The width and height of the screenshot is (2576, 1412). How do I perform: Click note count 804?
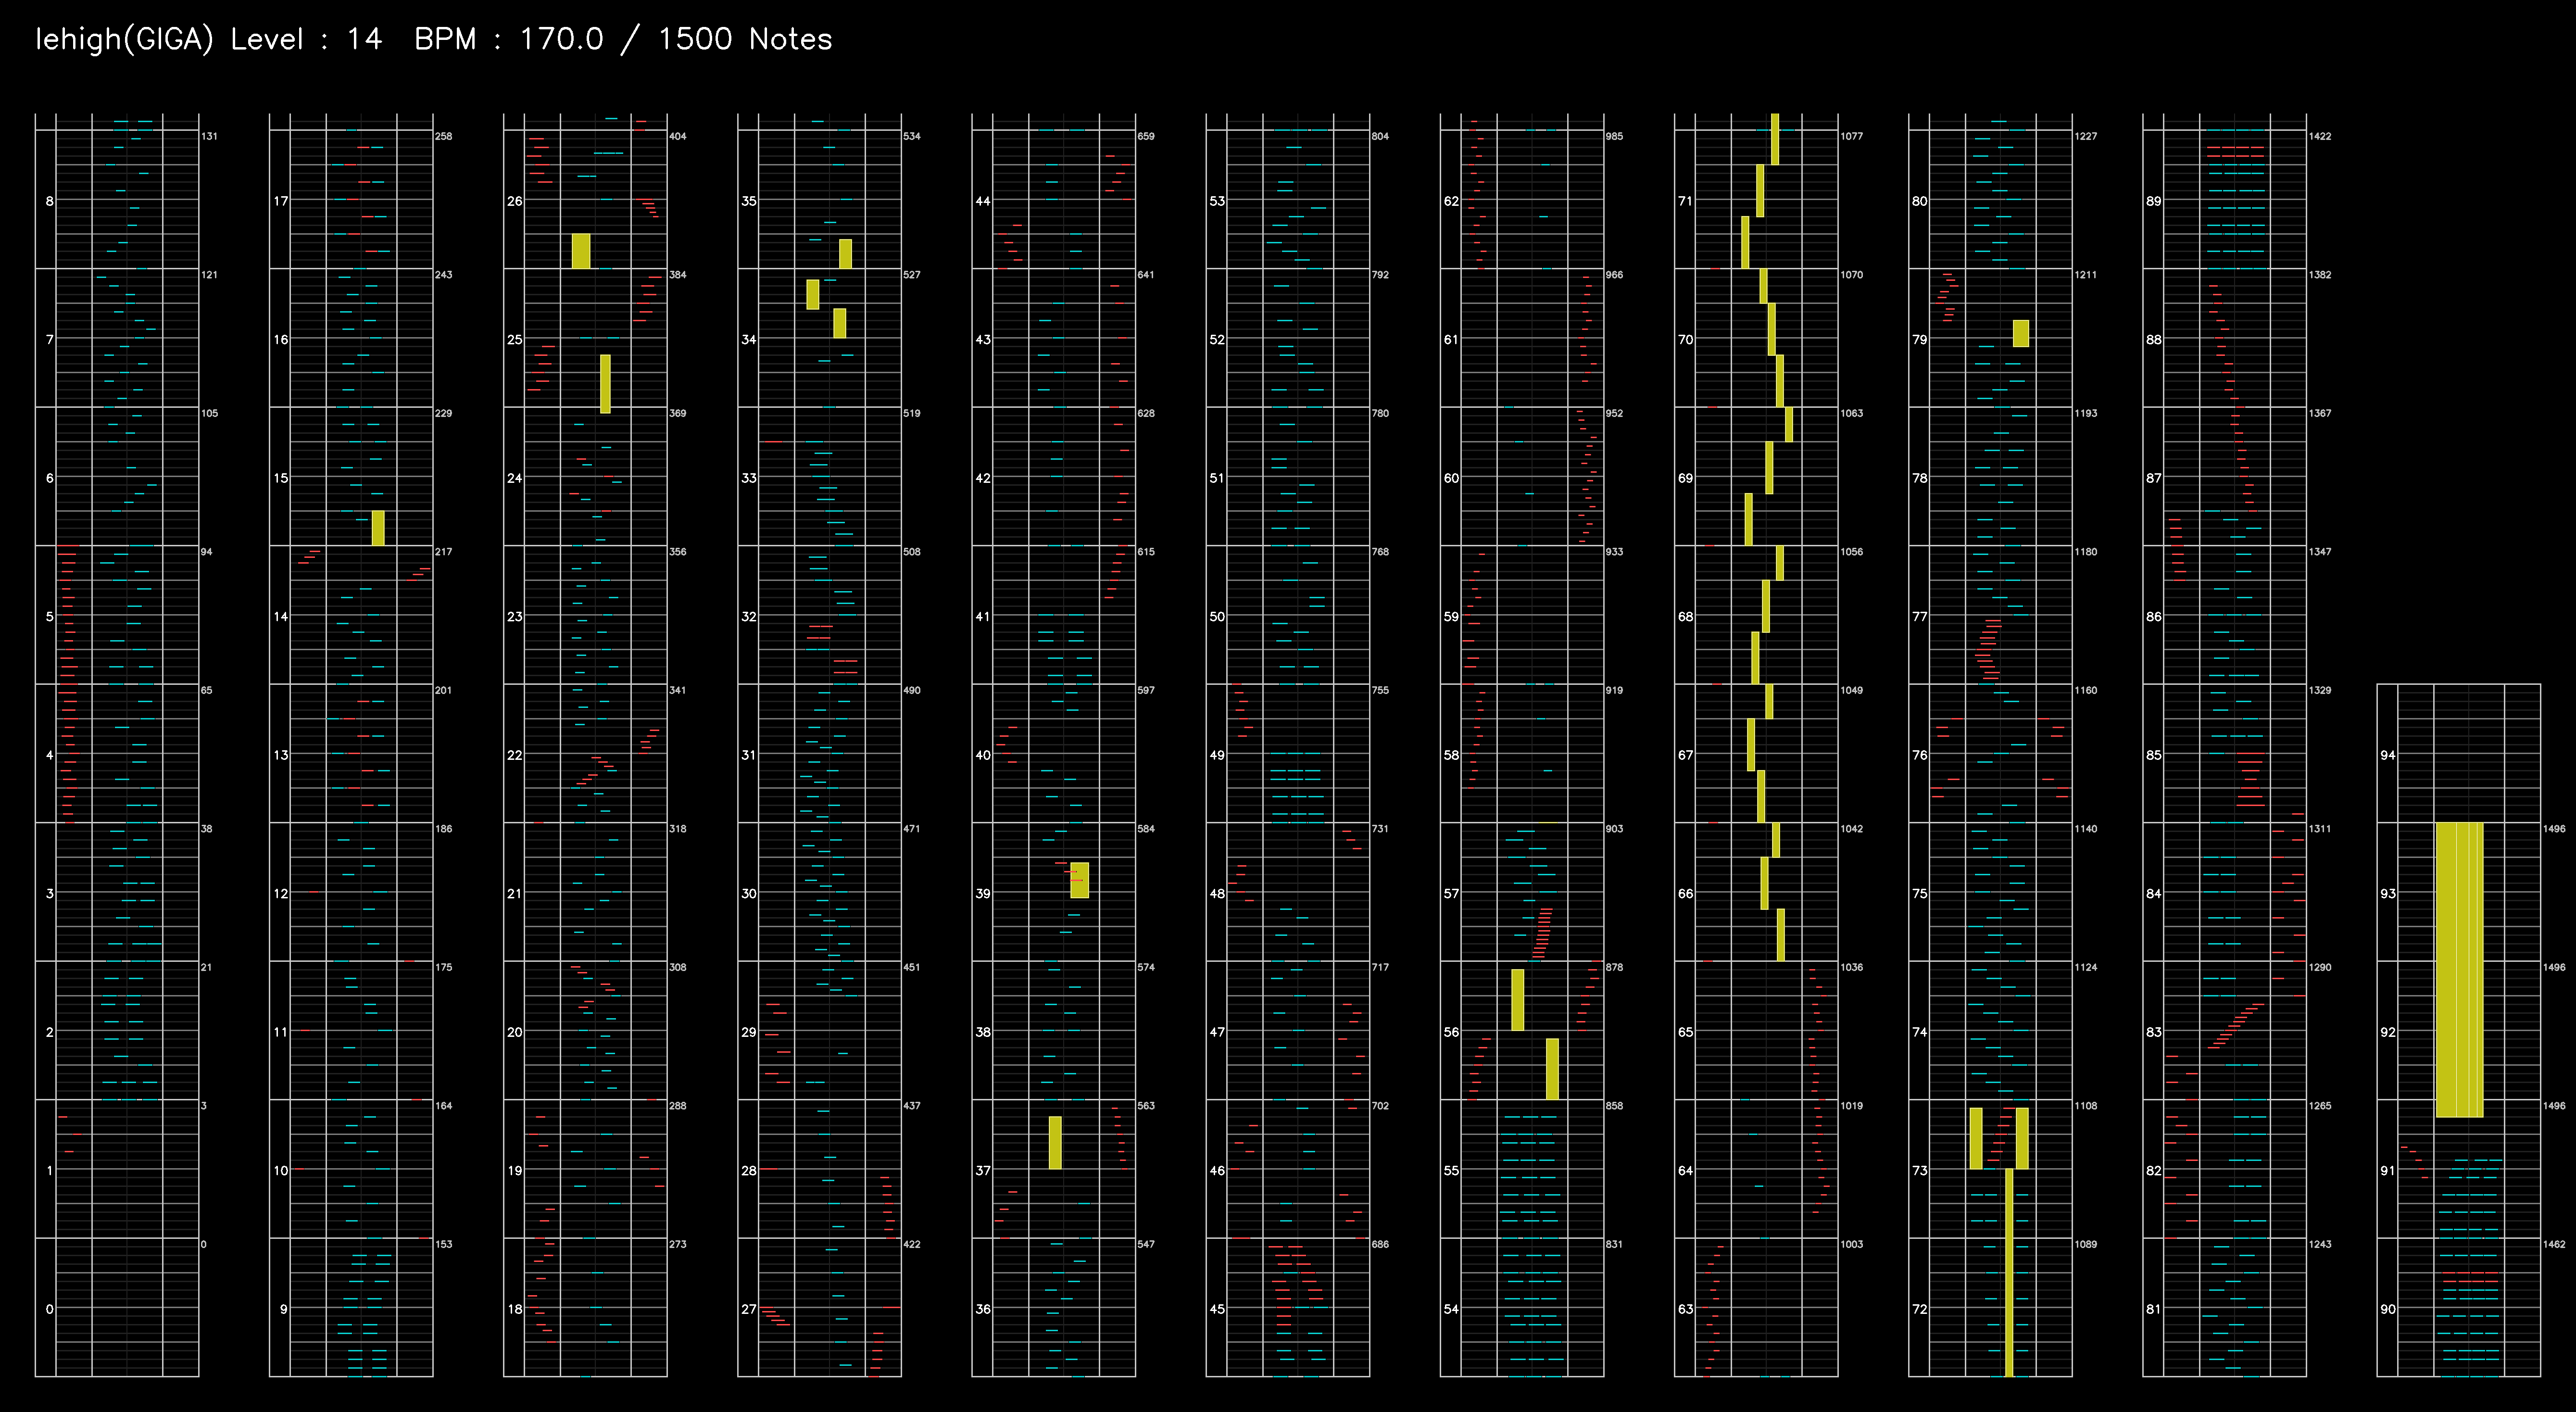point(1379,136)
